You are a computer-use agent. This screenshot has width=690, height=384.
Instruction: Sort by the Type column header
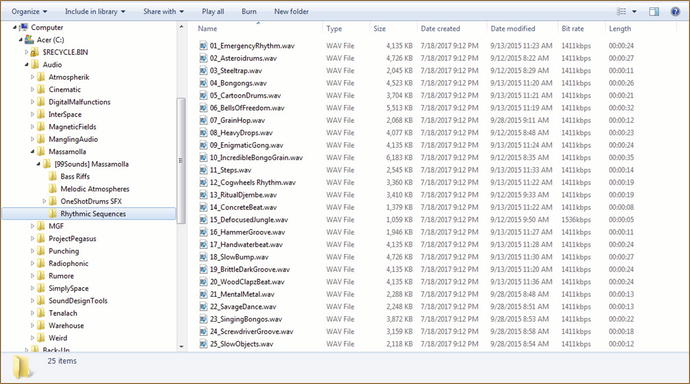[334, 29]
